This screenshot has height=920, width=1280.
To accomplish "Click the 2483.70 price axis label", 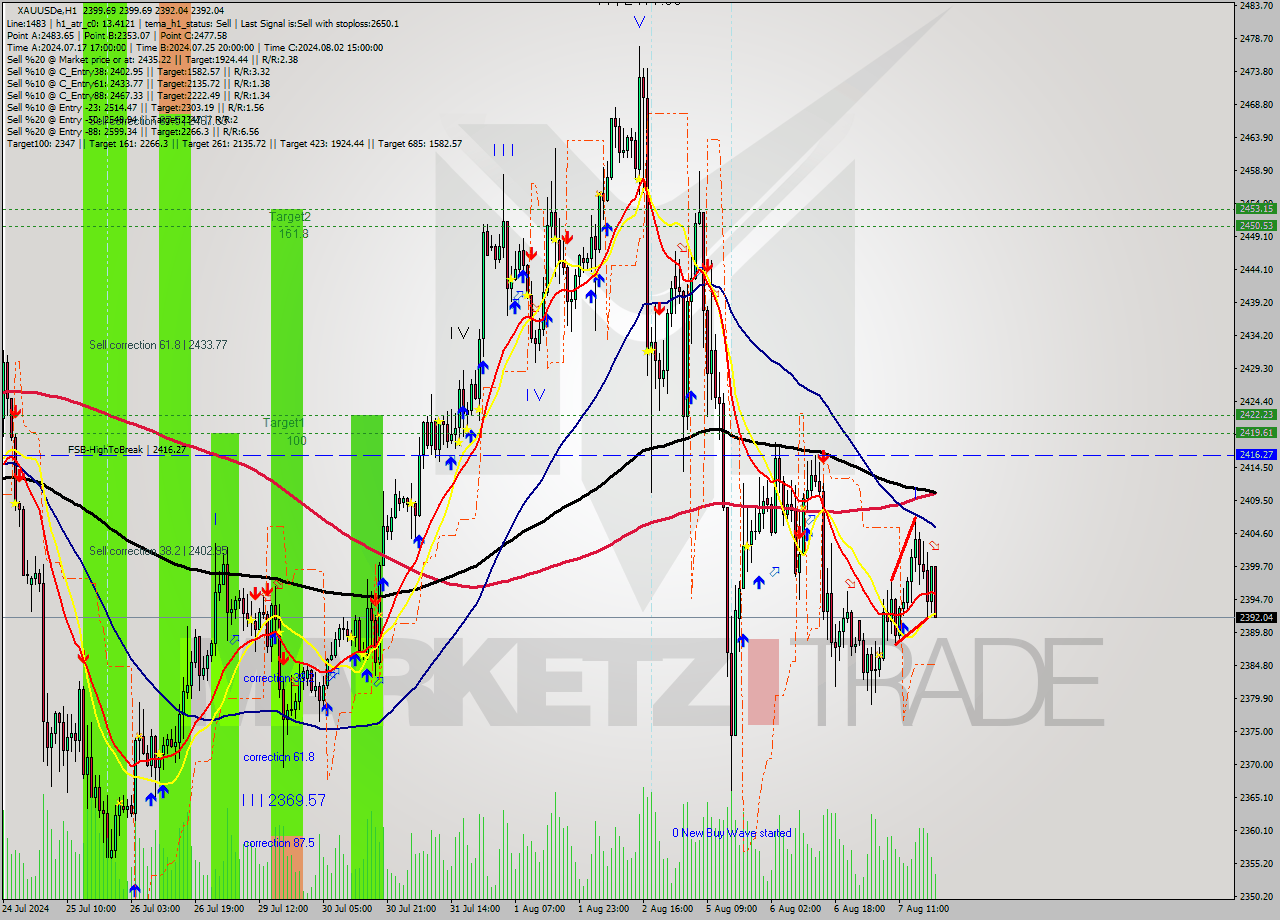I will click(1256, 6).
